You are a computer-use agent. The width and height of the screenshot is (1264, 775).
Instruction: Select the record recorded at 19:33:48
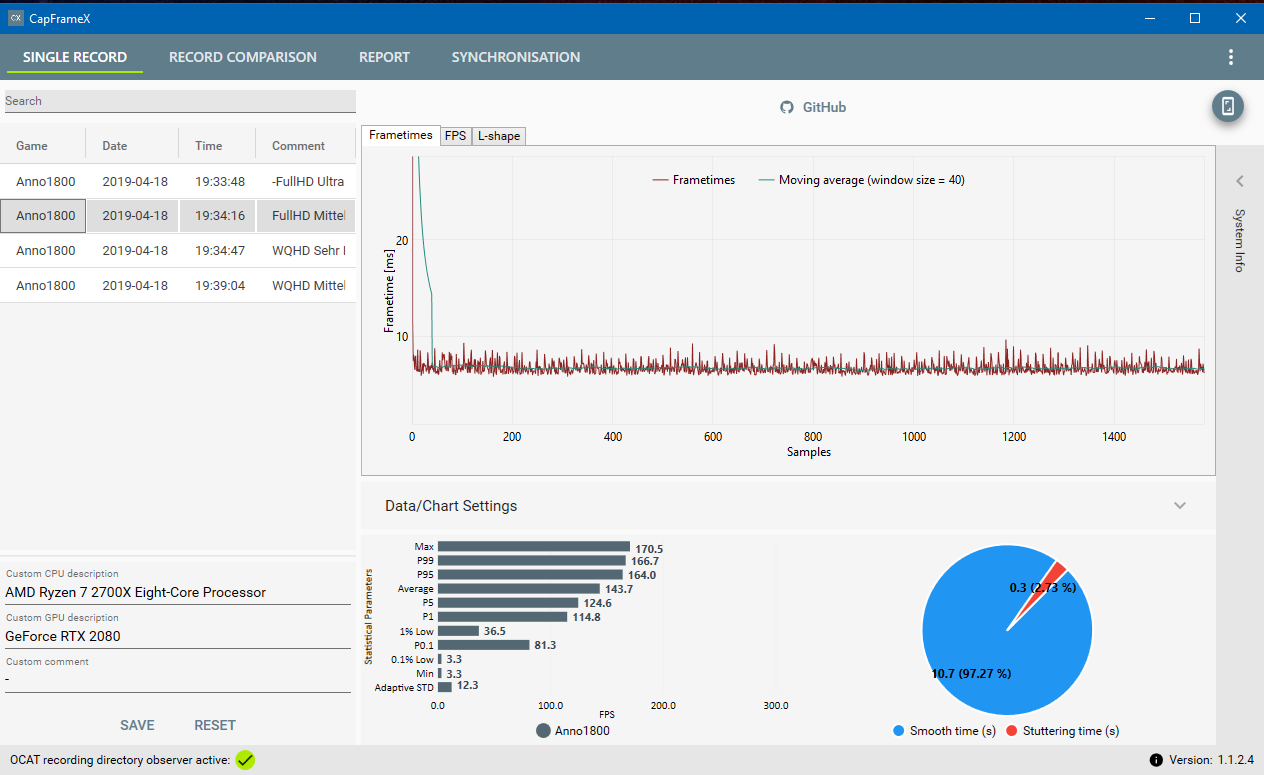click(178, 181)
